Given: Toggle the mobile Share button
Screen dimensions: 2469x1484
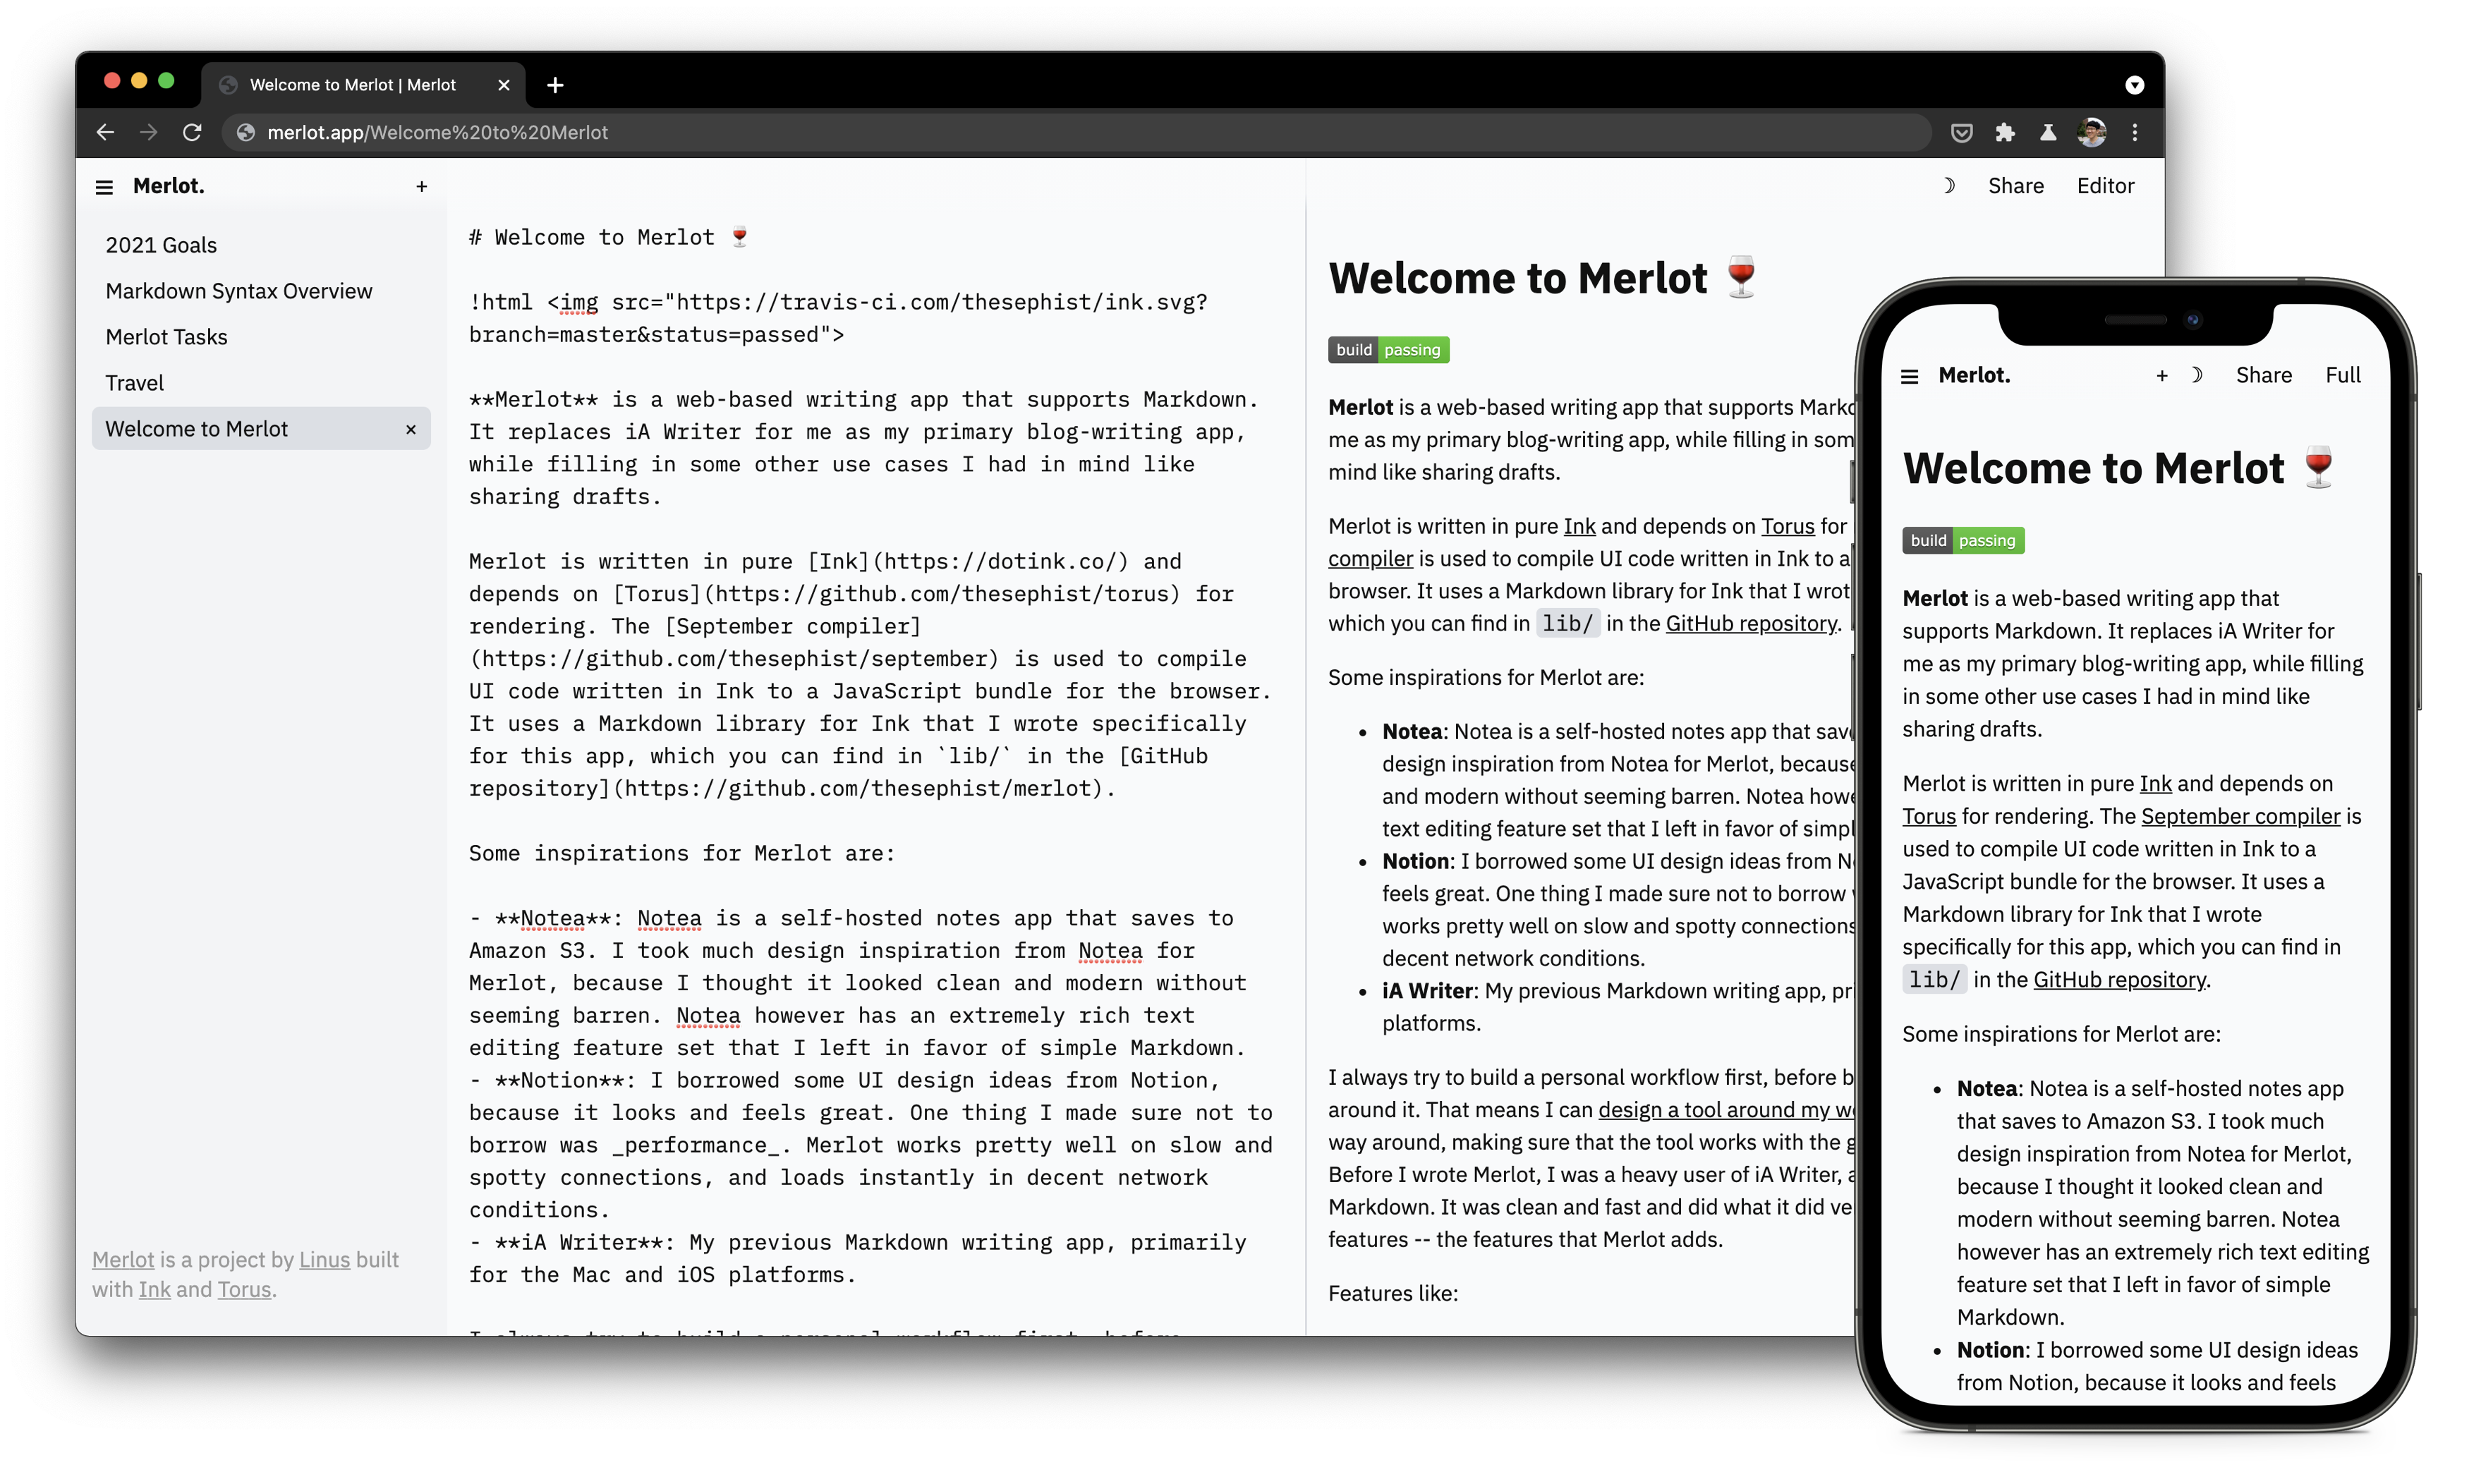Looking at the screenshot, I should (x=2263, y=374).
